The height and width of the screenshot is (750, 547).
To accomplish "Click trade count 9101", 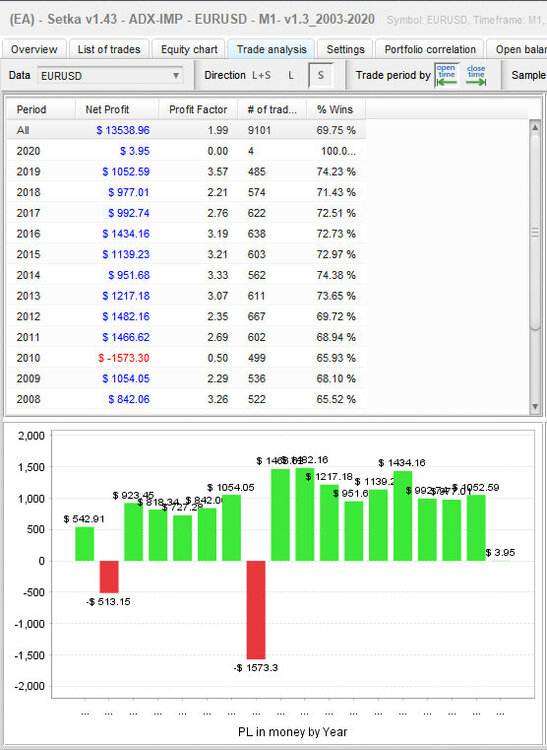I will tap(259, 130).
